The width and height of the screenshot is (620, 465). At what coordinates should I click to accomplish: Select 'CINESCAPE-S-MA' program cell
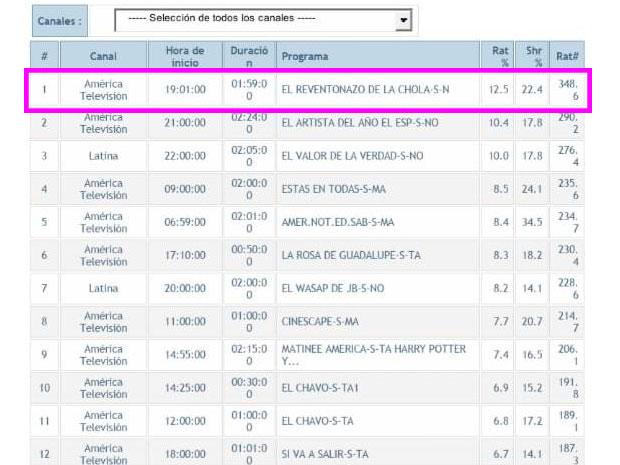[320, 321]
